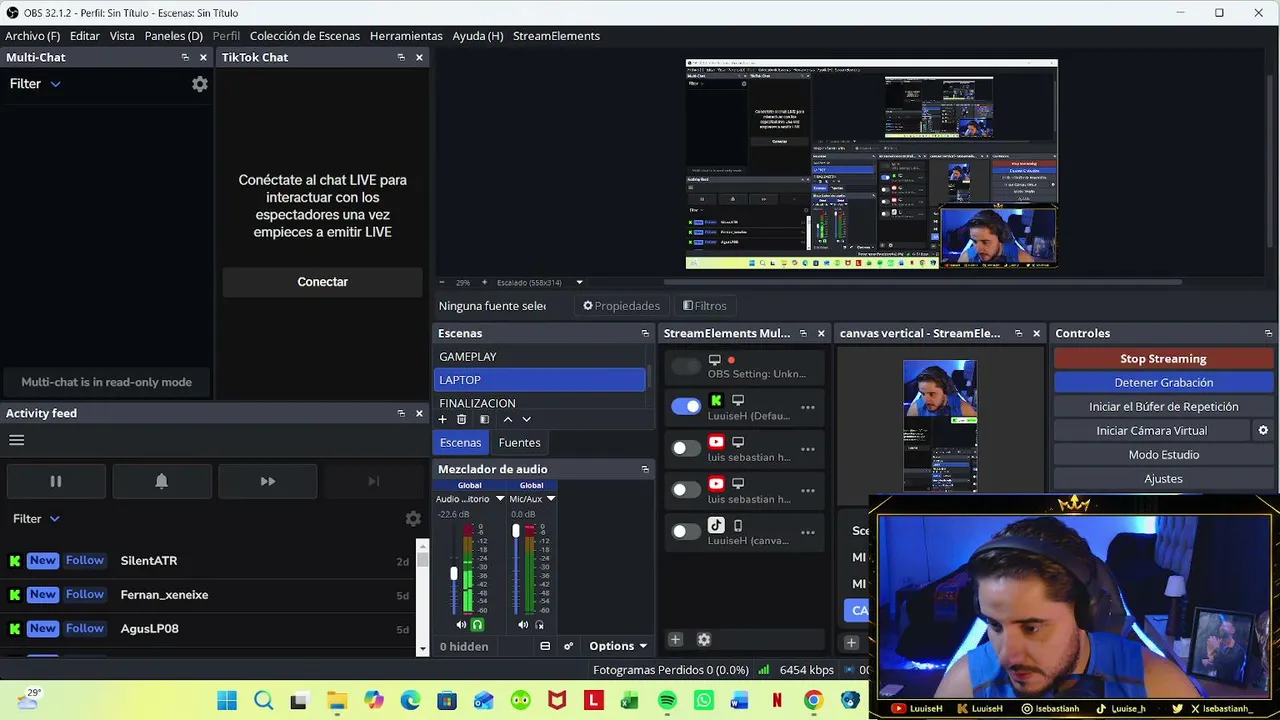Screen dimensions: 1280x720
Task: Open the scene filters icon in Escenas toolbar
Action: coord(484,420)
